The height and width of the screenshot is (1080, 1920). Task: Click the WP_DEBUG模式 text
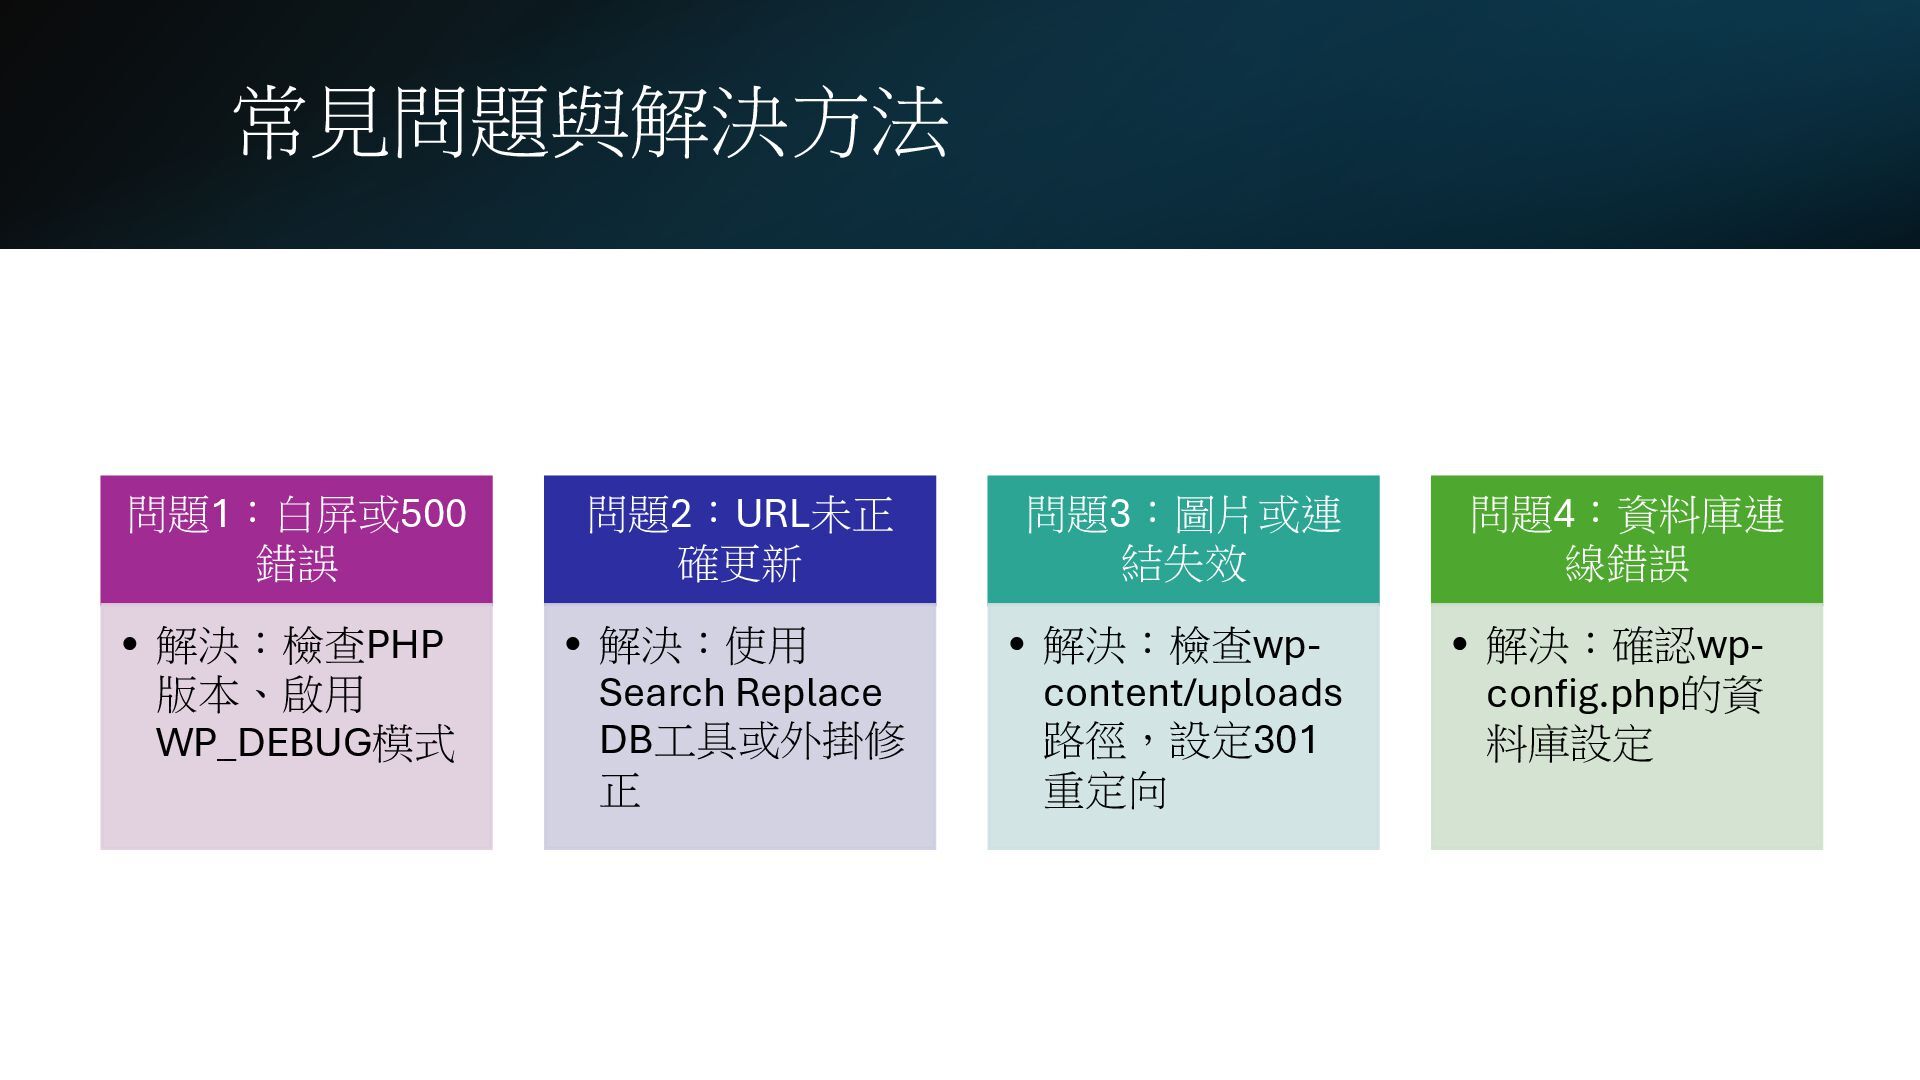[x=305, y=743]
